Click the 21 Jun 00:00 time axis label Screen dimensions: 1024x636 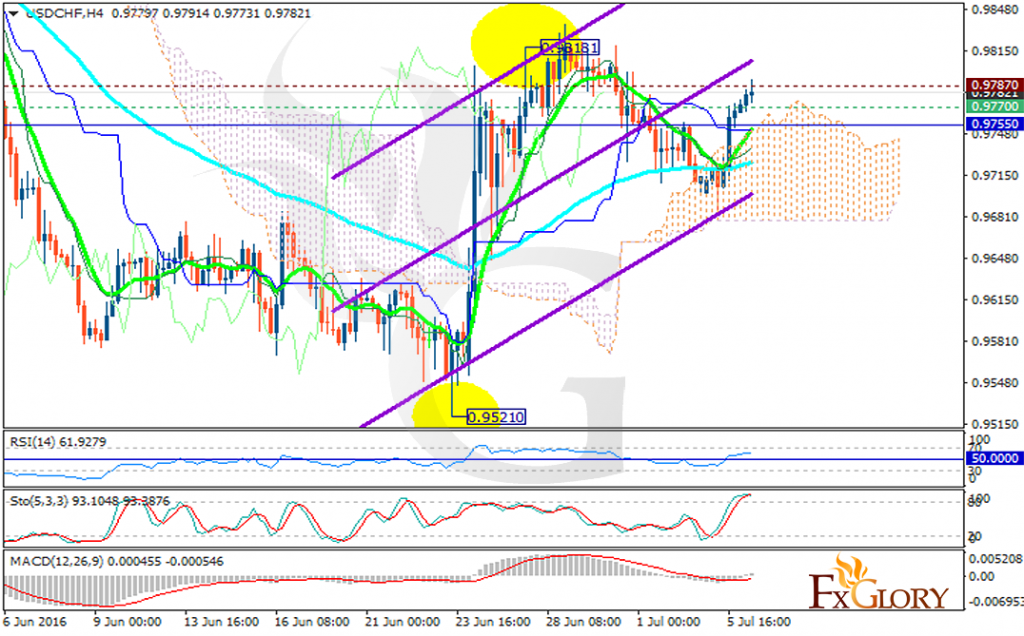point(402,622)
